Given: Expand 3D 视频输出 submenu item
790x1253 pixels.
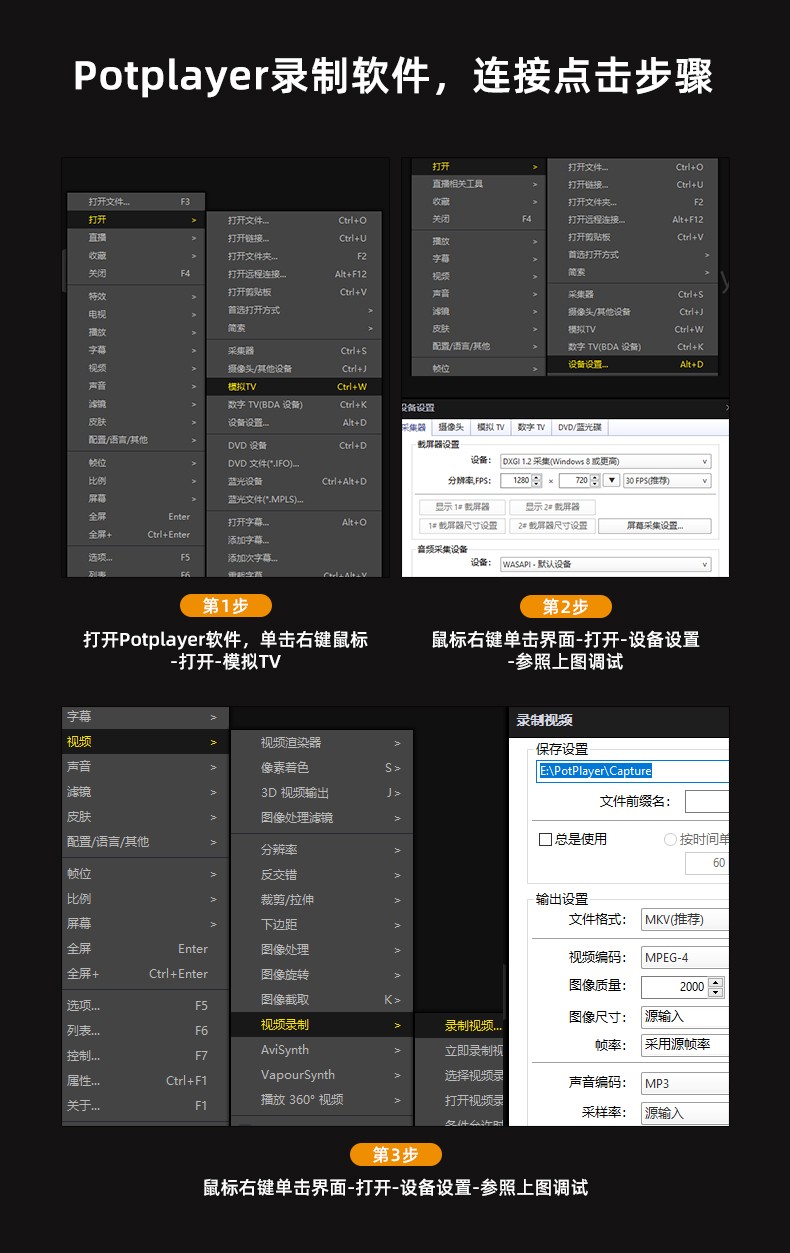Looking at the screenshot, I should (322, 793).
